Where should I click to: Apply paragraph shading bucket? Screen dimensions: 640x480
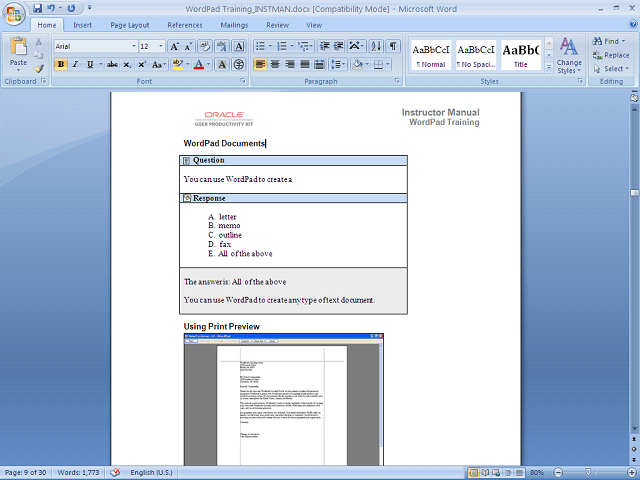pos(358,64)
